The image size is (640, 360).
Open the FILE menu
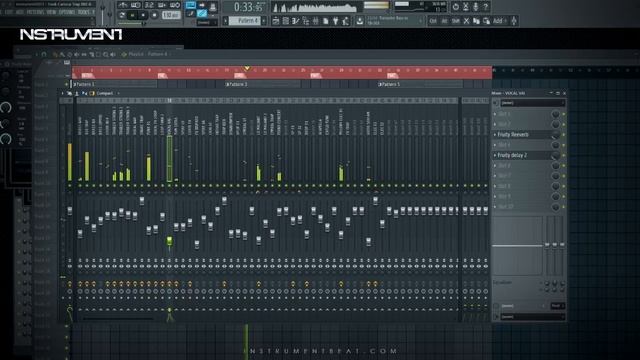(1, 12)
